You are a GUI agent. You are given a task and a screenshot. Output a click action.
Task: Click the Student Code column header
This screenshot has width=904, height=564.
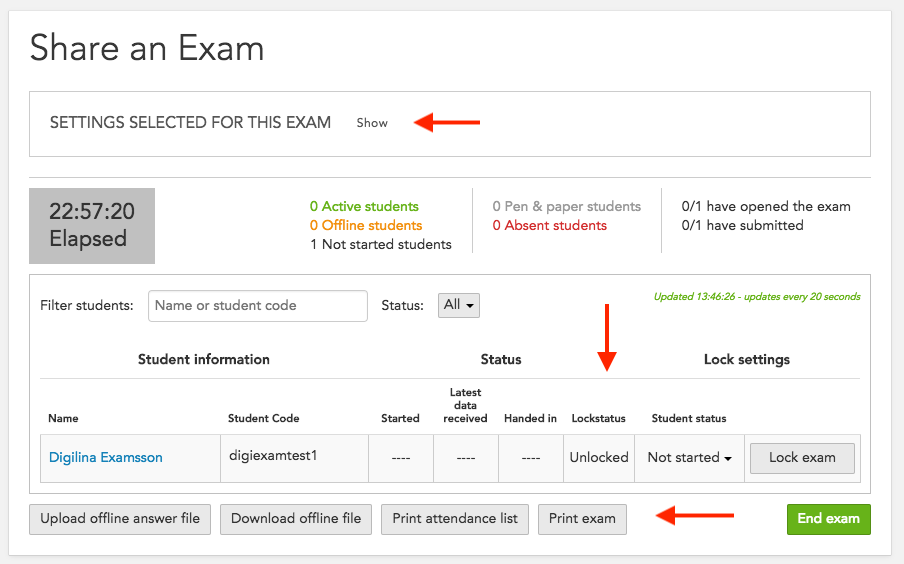coord(263,418)
